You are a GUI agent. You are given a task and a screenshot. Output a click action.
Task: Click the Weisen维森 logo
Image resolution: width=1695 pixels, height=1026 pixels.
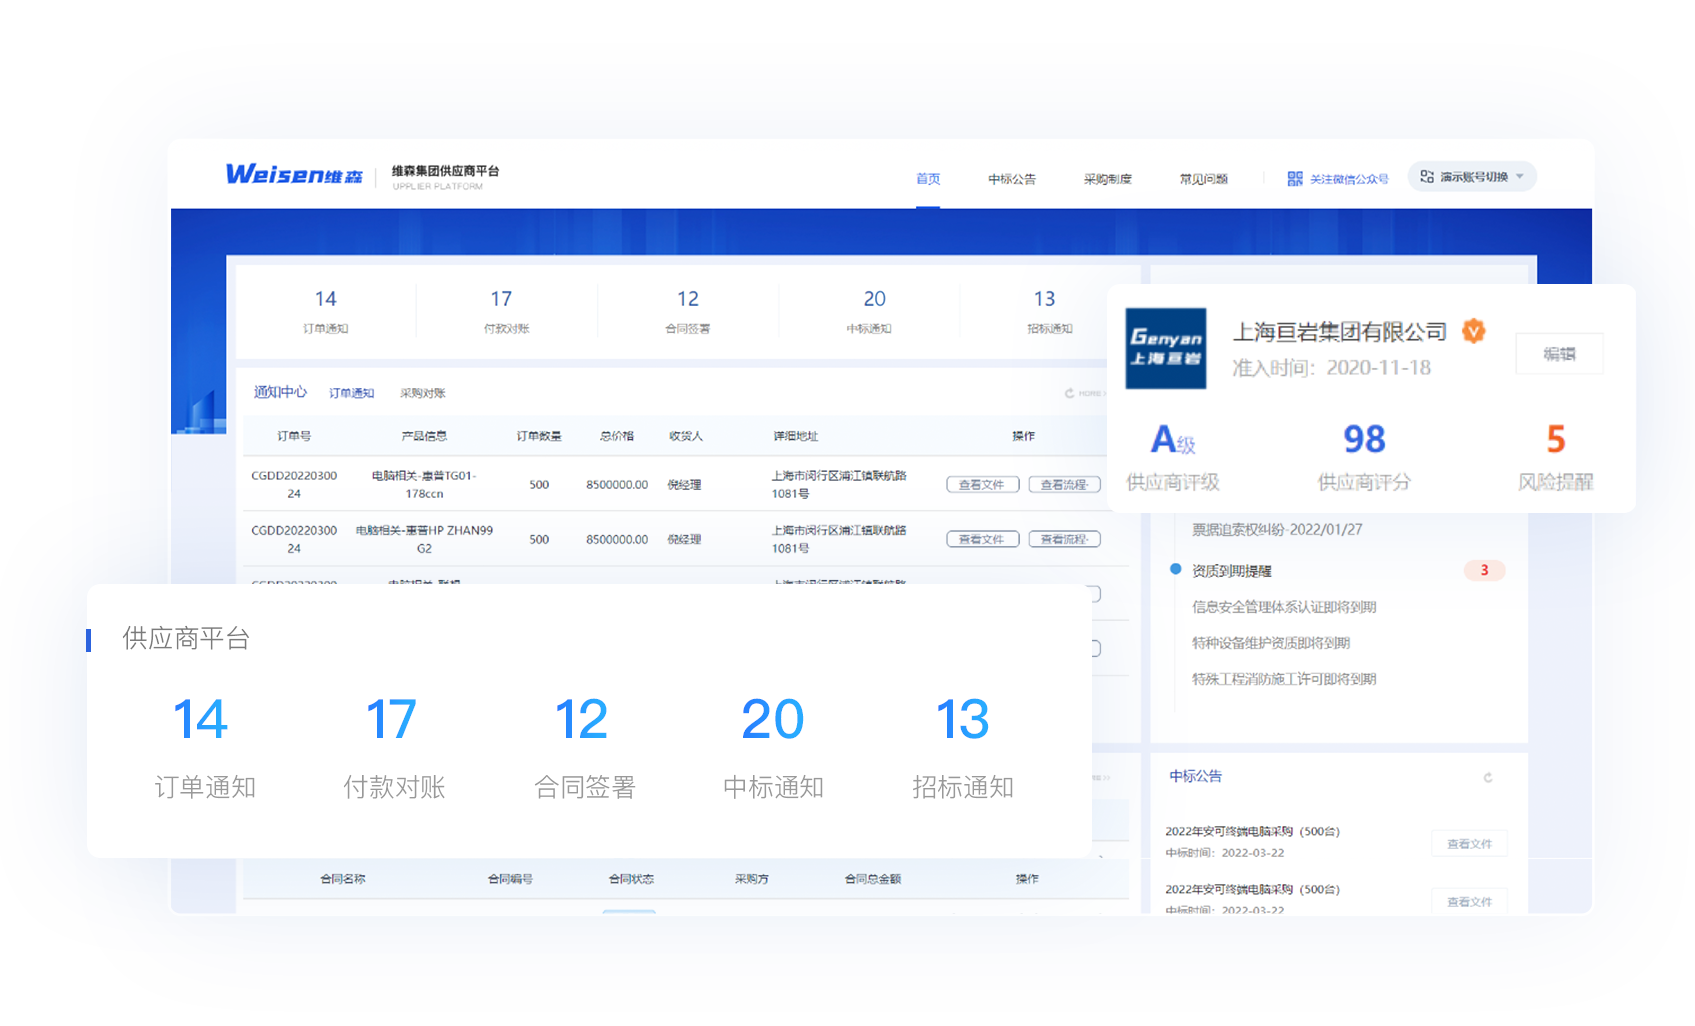(x=294, y=175)
